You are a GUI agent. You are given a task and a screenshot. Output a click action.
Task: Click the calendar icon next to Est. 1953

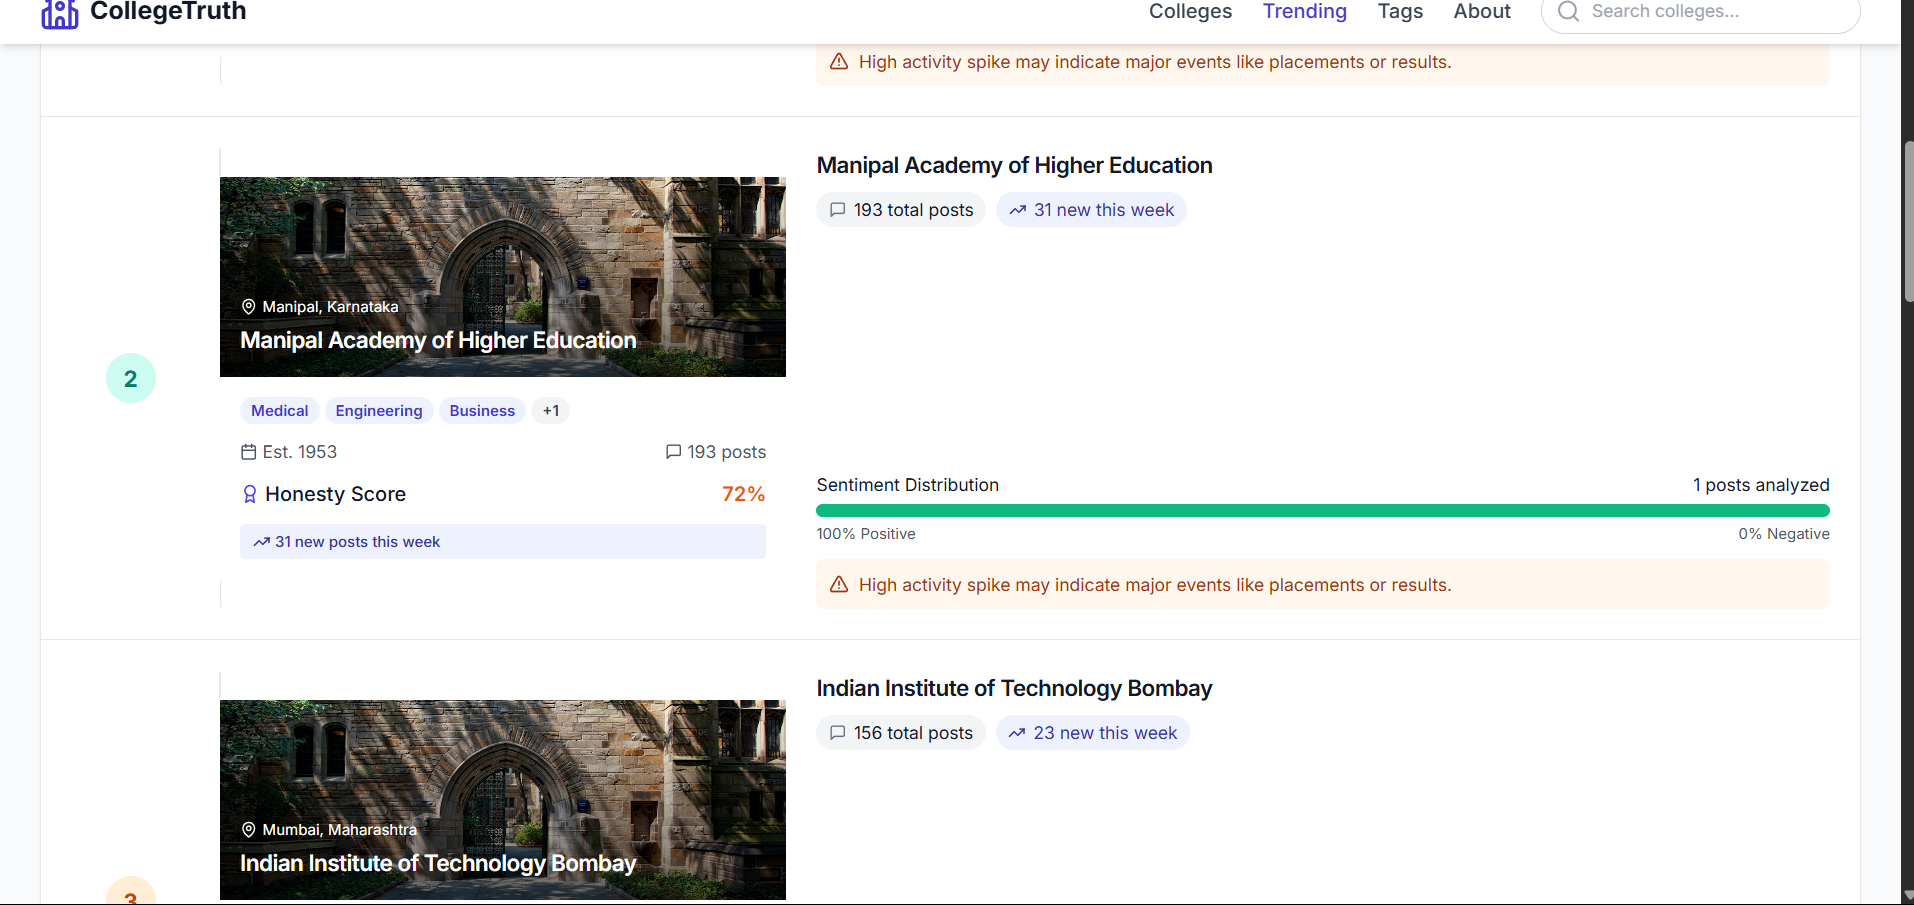pyautogui.click(x=249, y=452)
